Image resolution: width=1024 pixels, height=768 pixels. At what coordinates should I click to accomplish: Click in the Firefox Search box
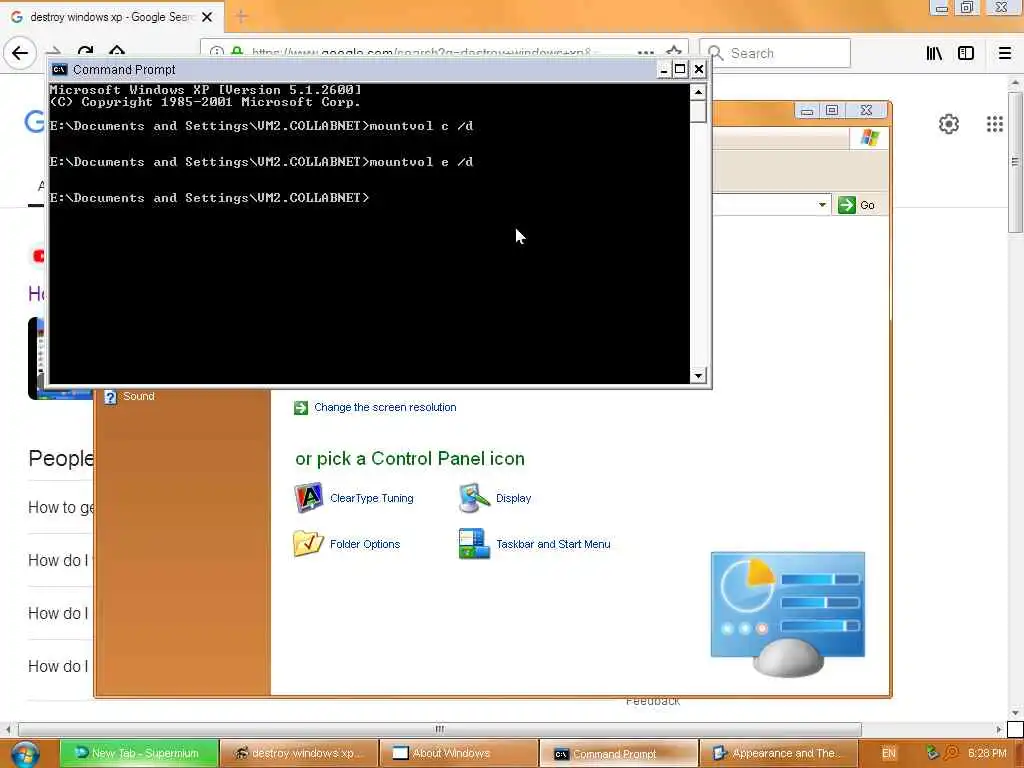(x=775, y=53)
